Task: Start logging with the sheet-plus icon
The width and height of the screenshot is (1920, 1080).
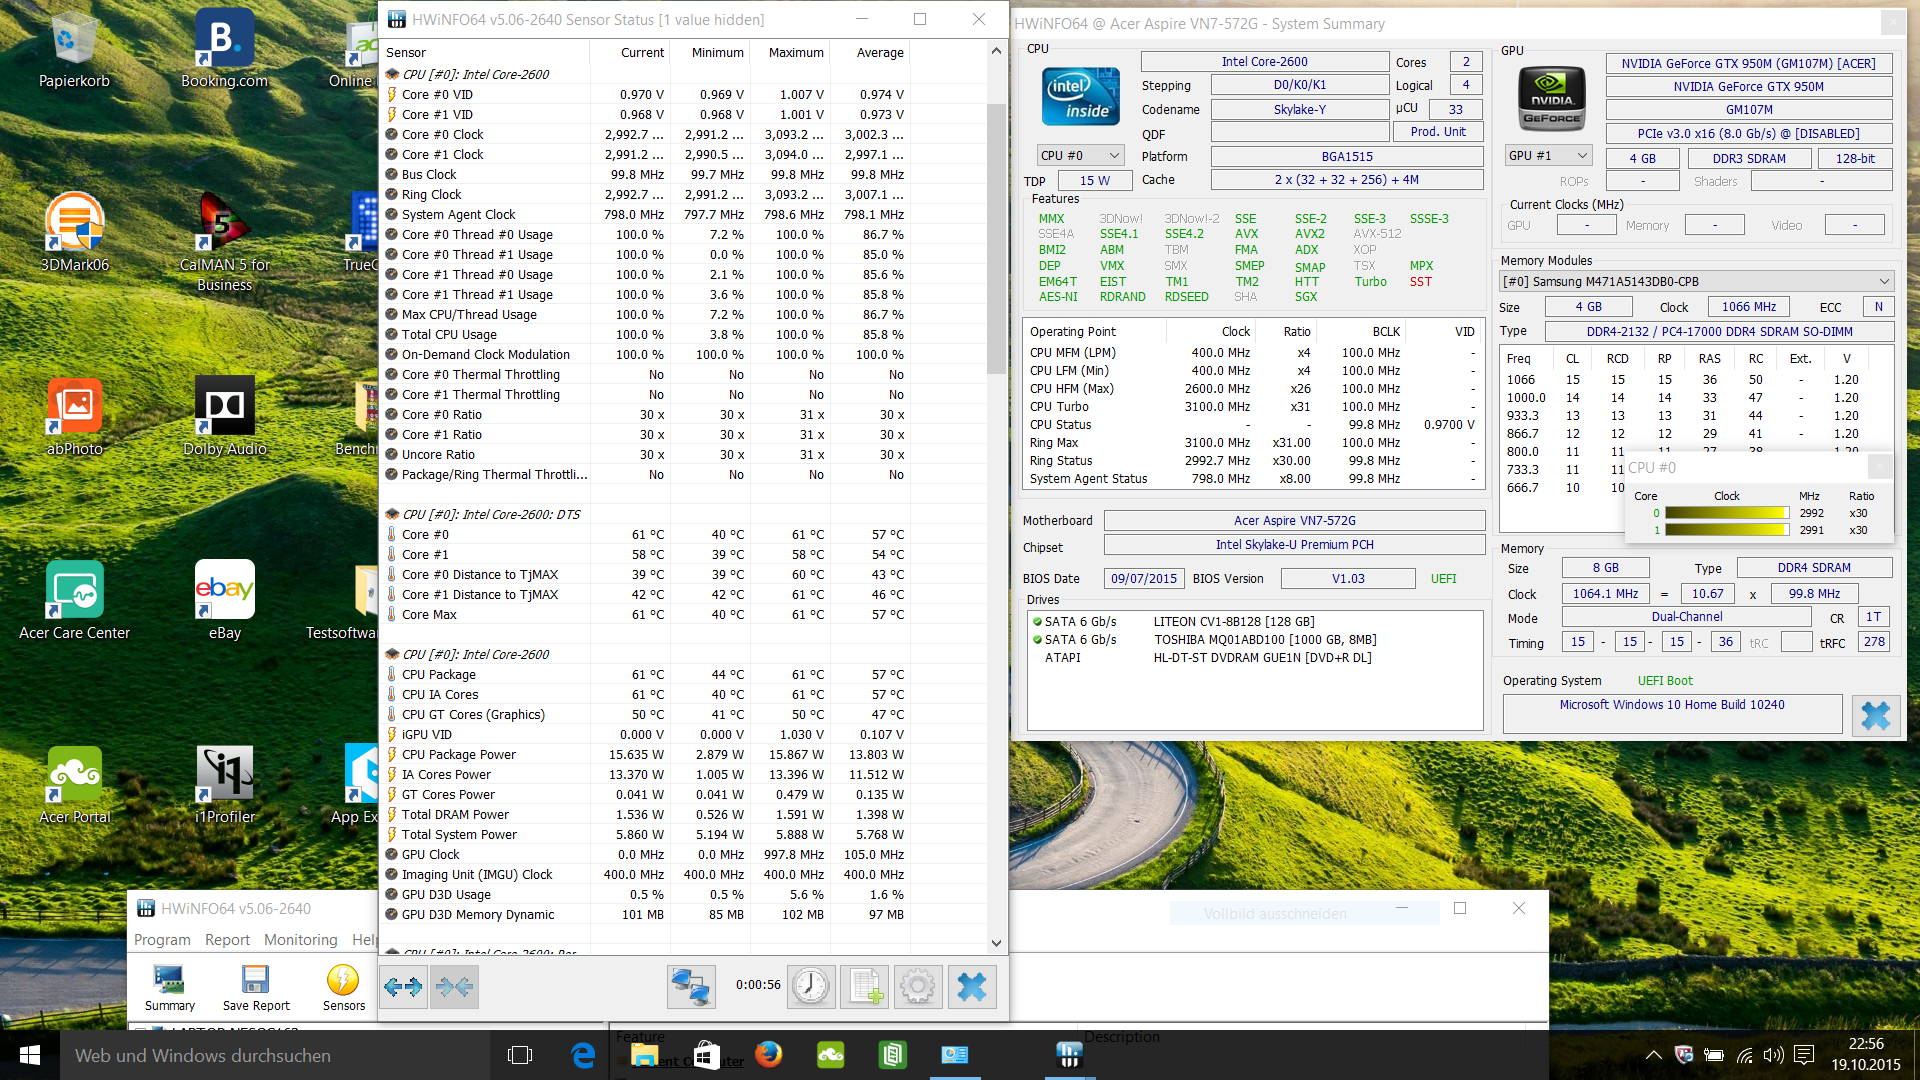Action: click(865, 988)
